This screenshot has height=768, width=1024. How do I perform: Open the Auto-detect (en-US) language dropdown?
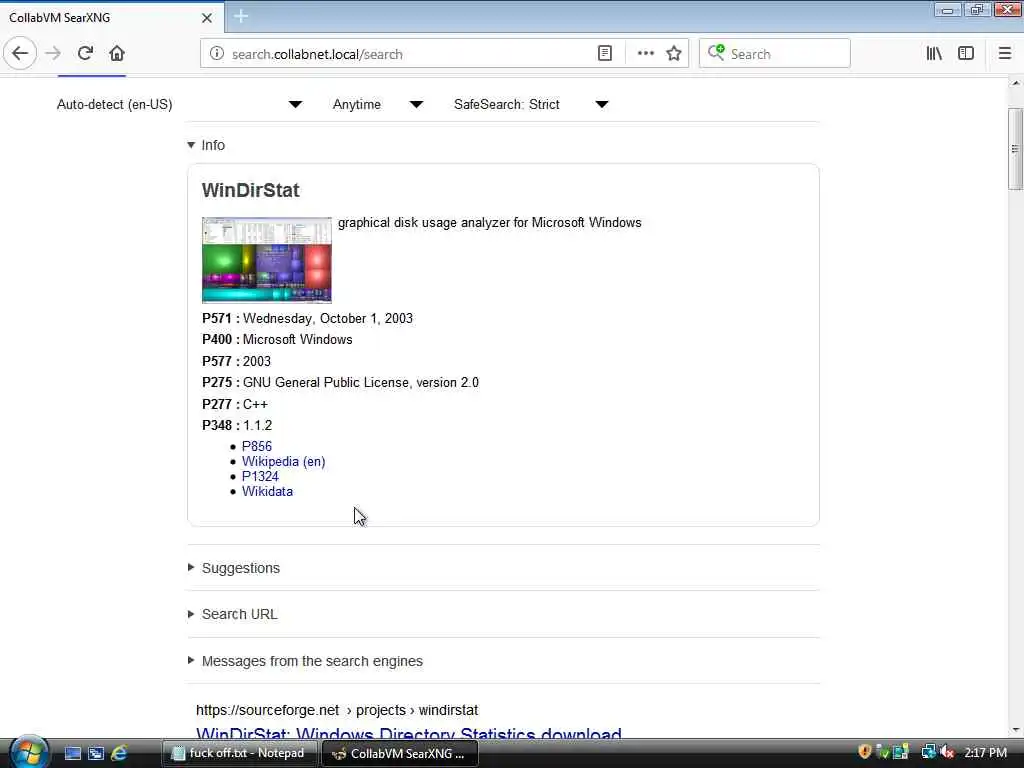(x=180, y=104)
